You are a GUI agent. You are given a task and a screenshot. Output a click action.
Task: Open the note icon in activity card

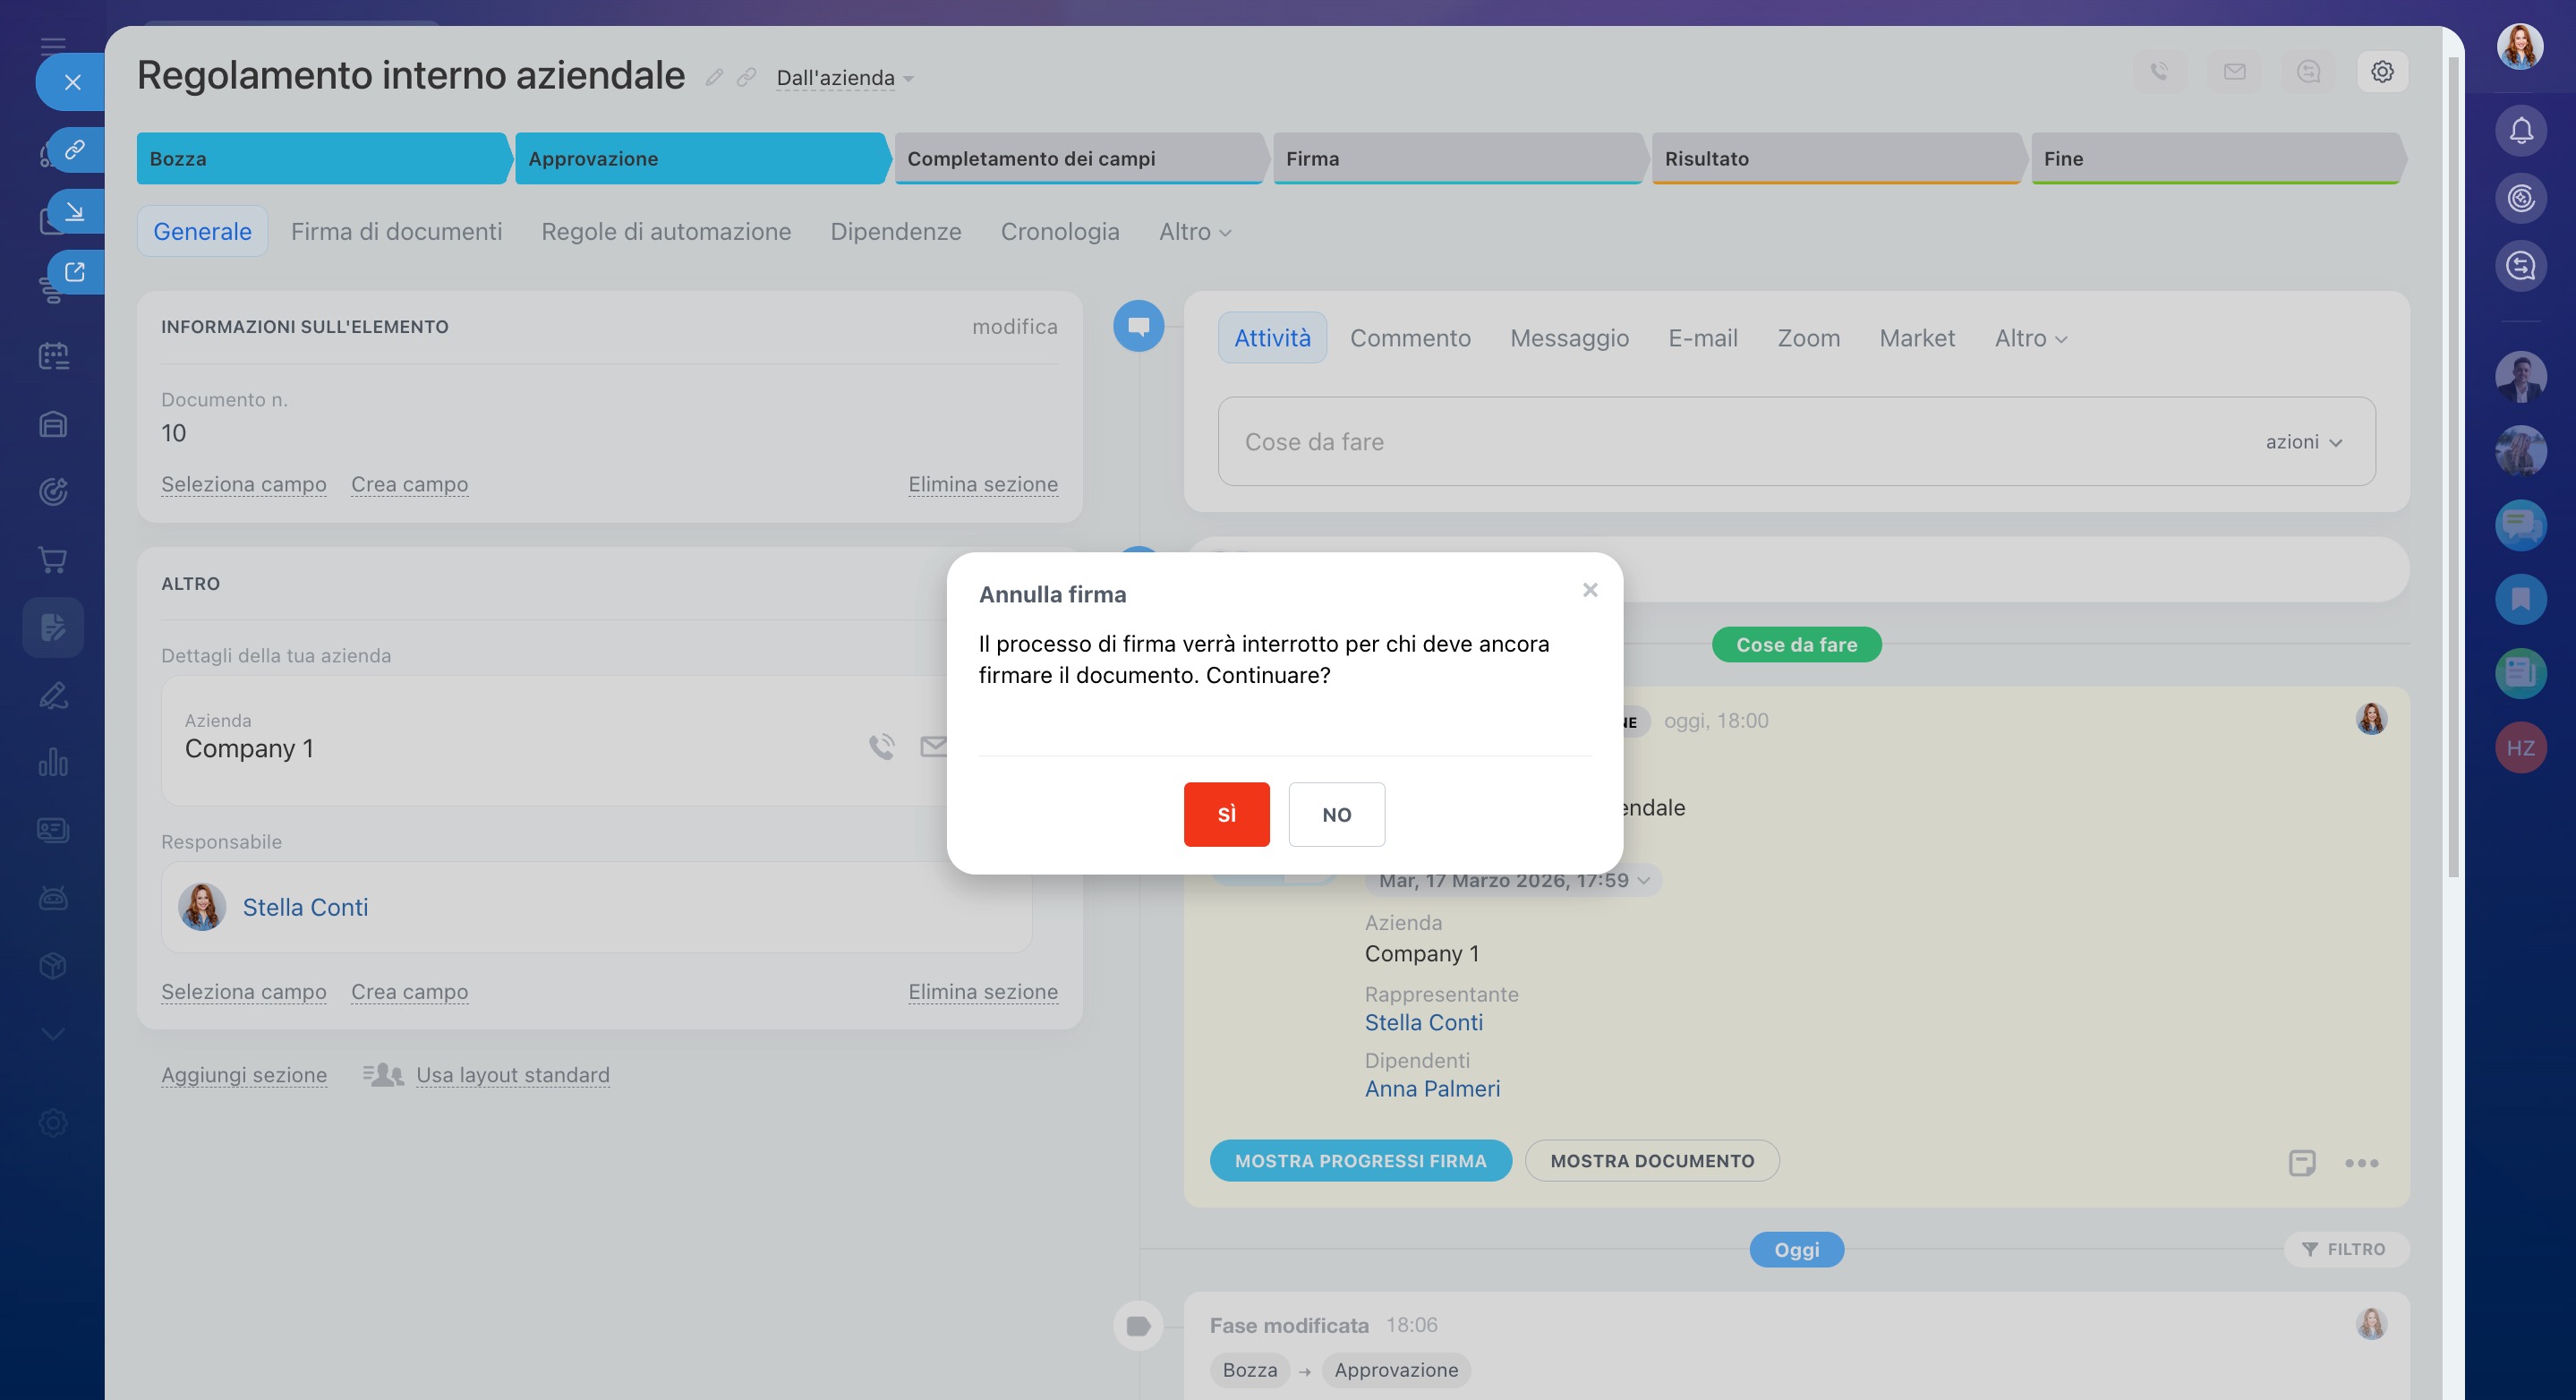pyautogui.click(x=2301, y=1162)
